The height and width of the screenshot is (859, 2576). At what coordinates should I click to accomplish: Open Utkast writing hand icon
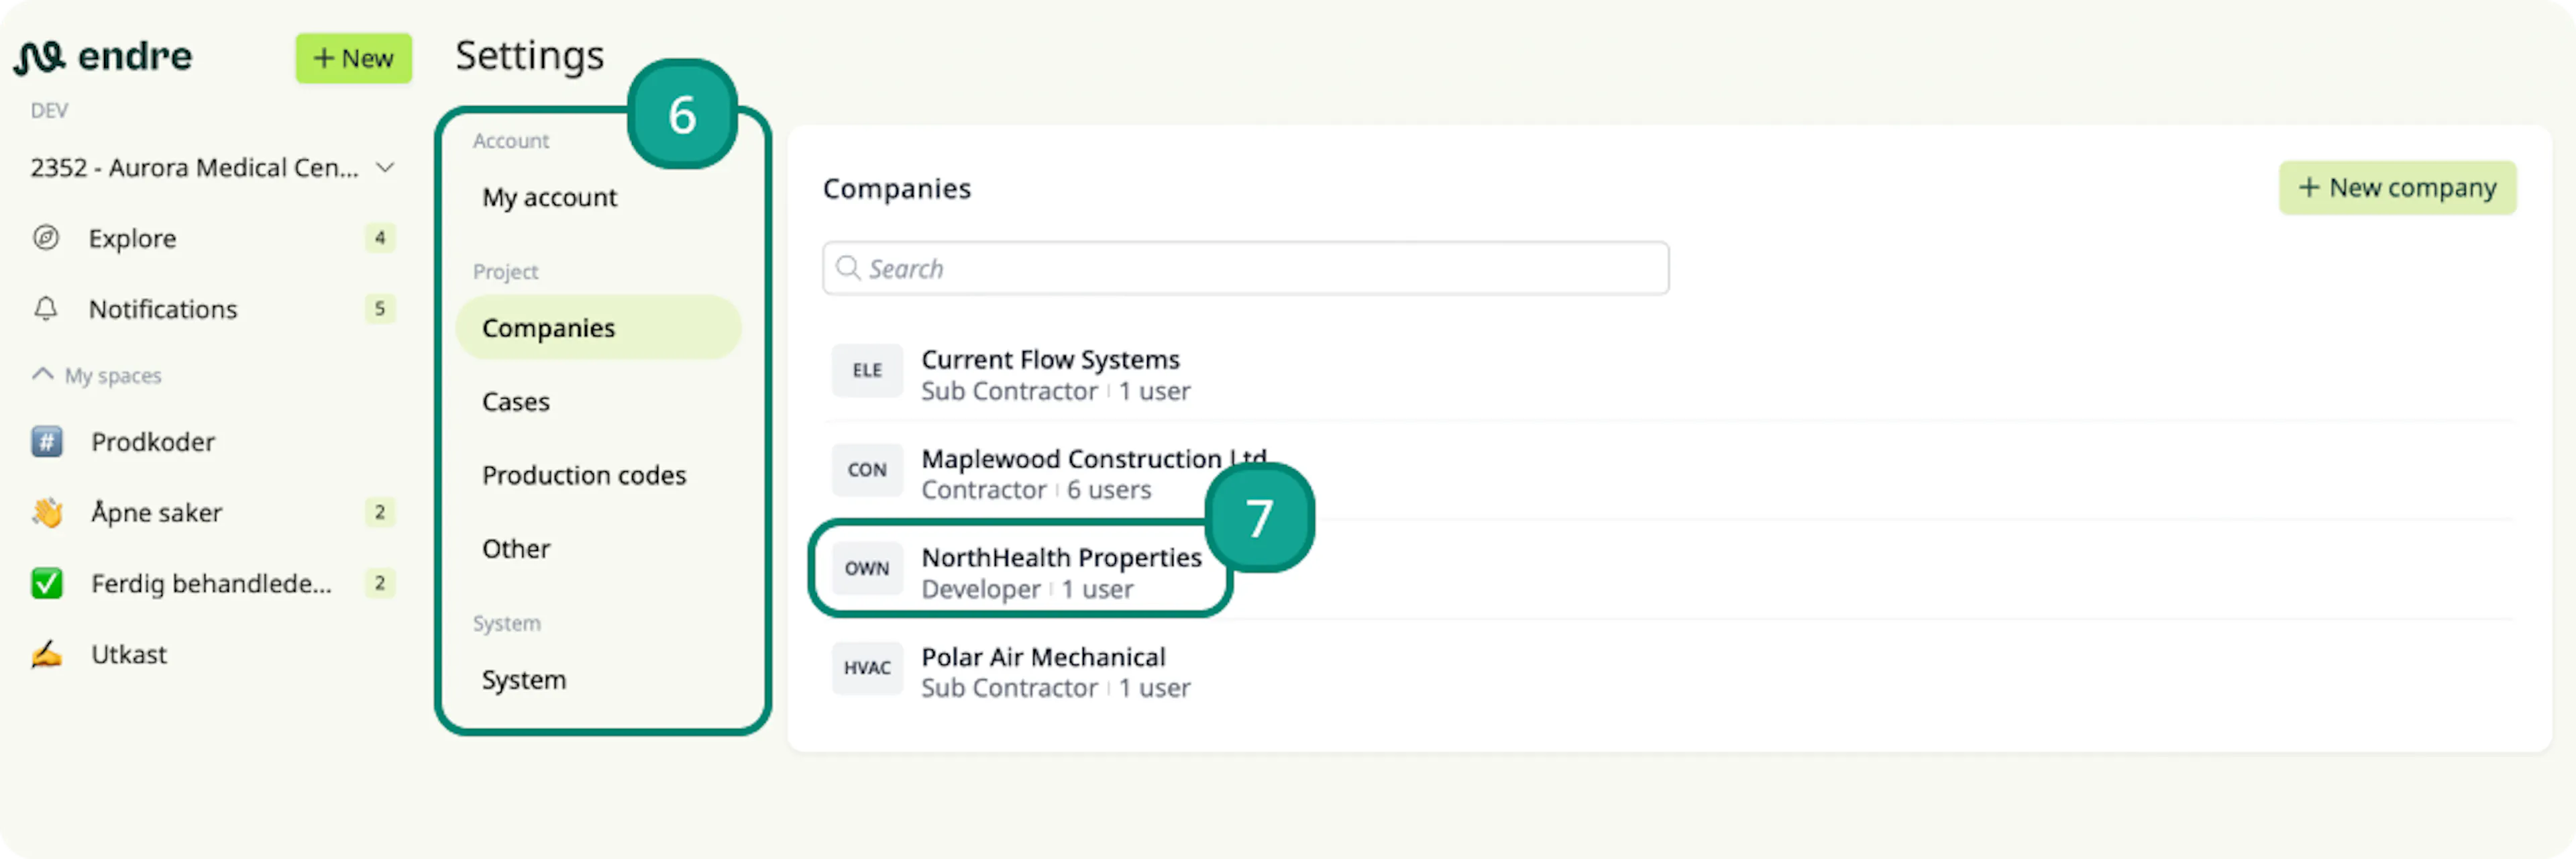point(47,654)
